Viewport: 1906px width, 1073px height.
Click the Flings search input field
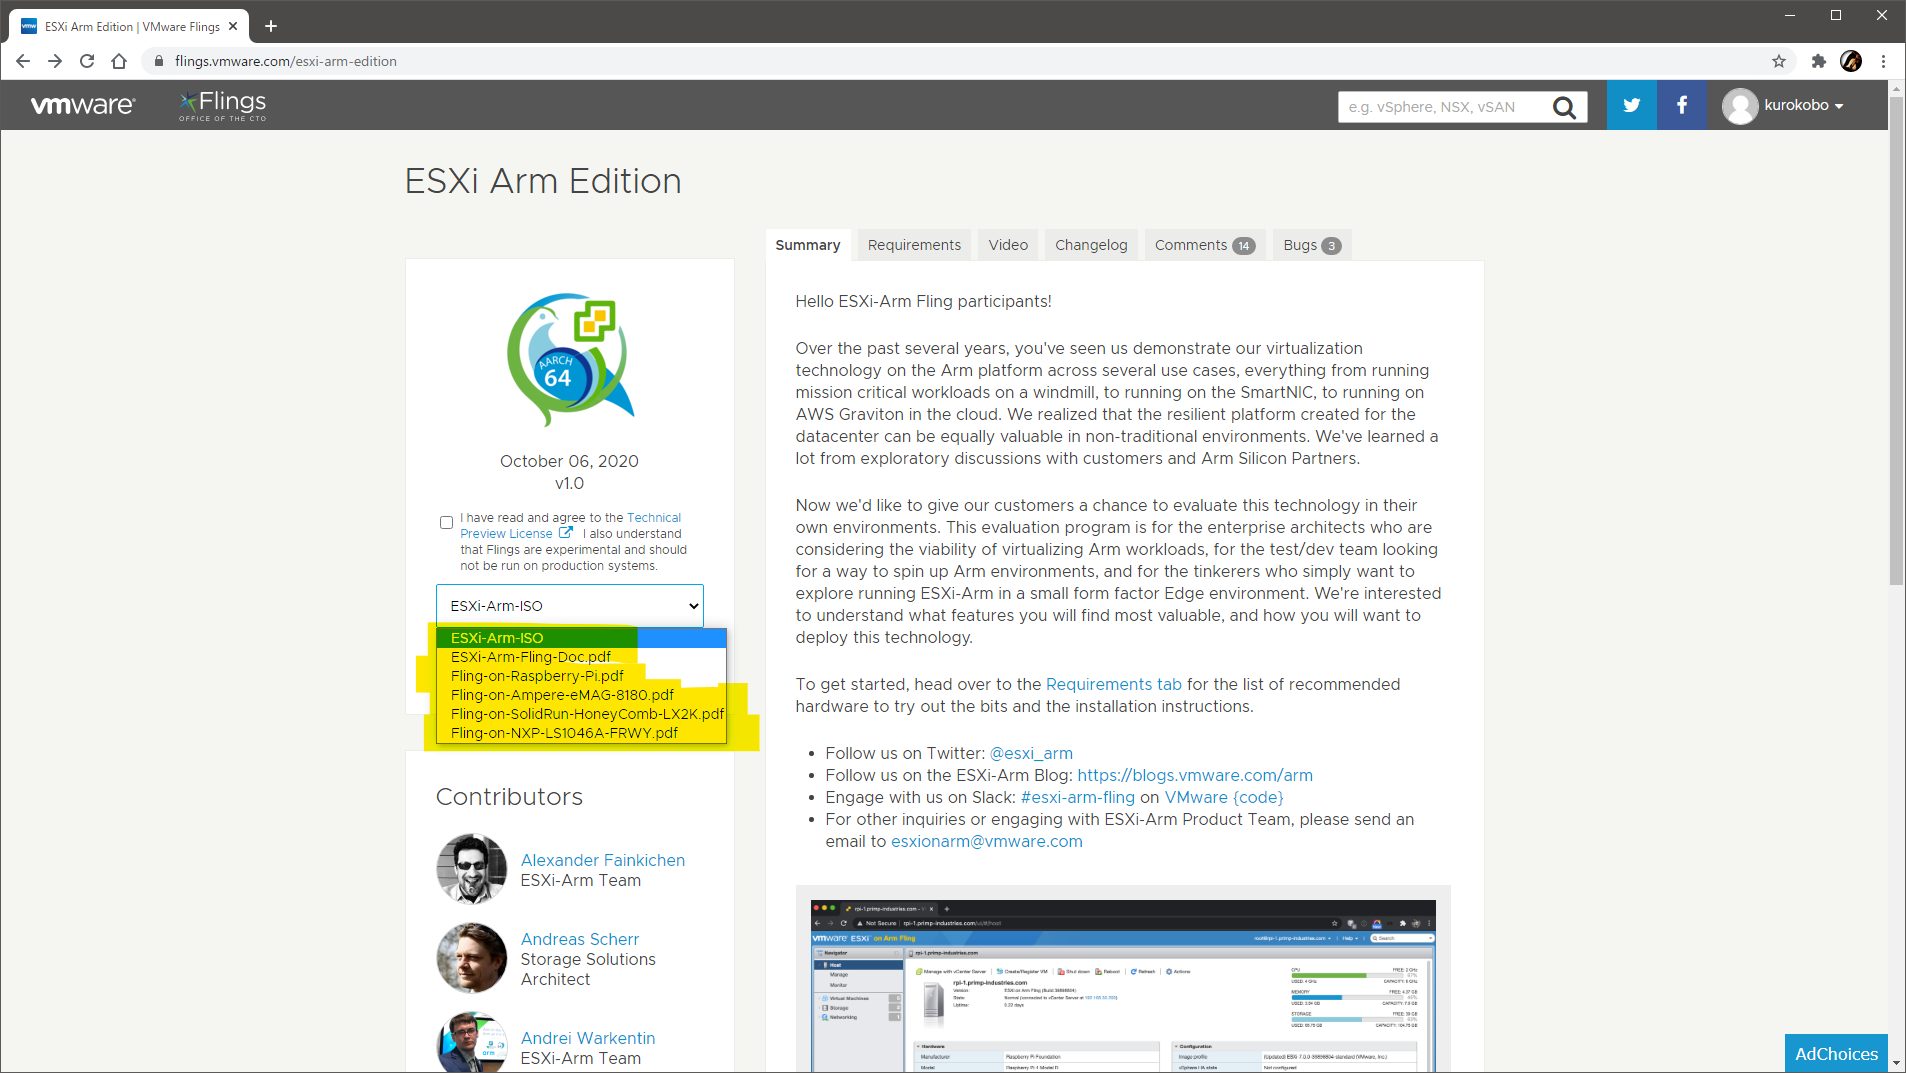pos(1442,107)
